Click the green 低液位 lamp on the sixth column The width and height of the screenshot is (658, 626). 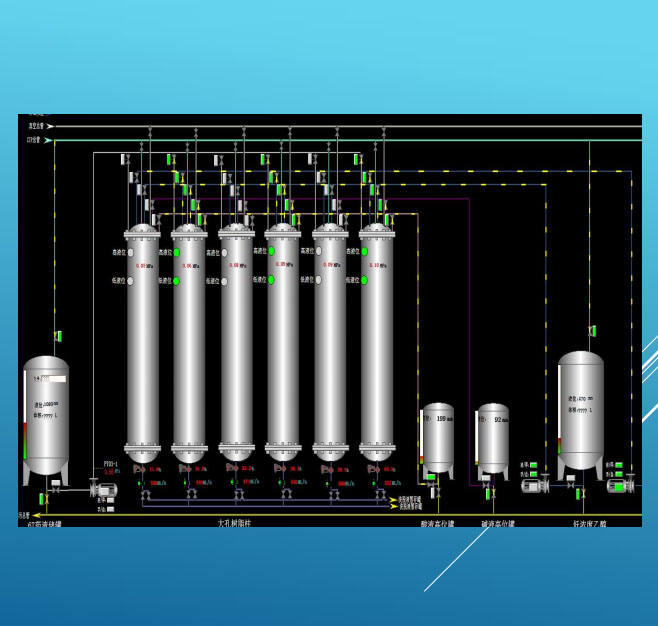pos(364,280)
